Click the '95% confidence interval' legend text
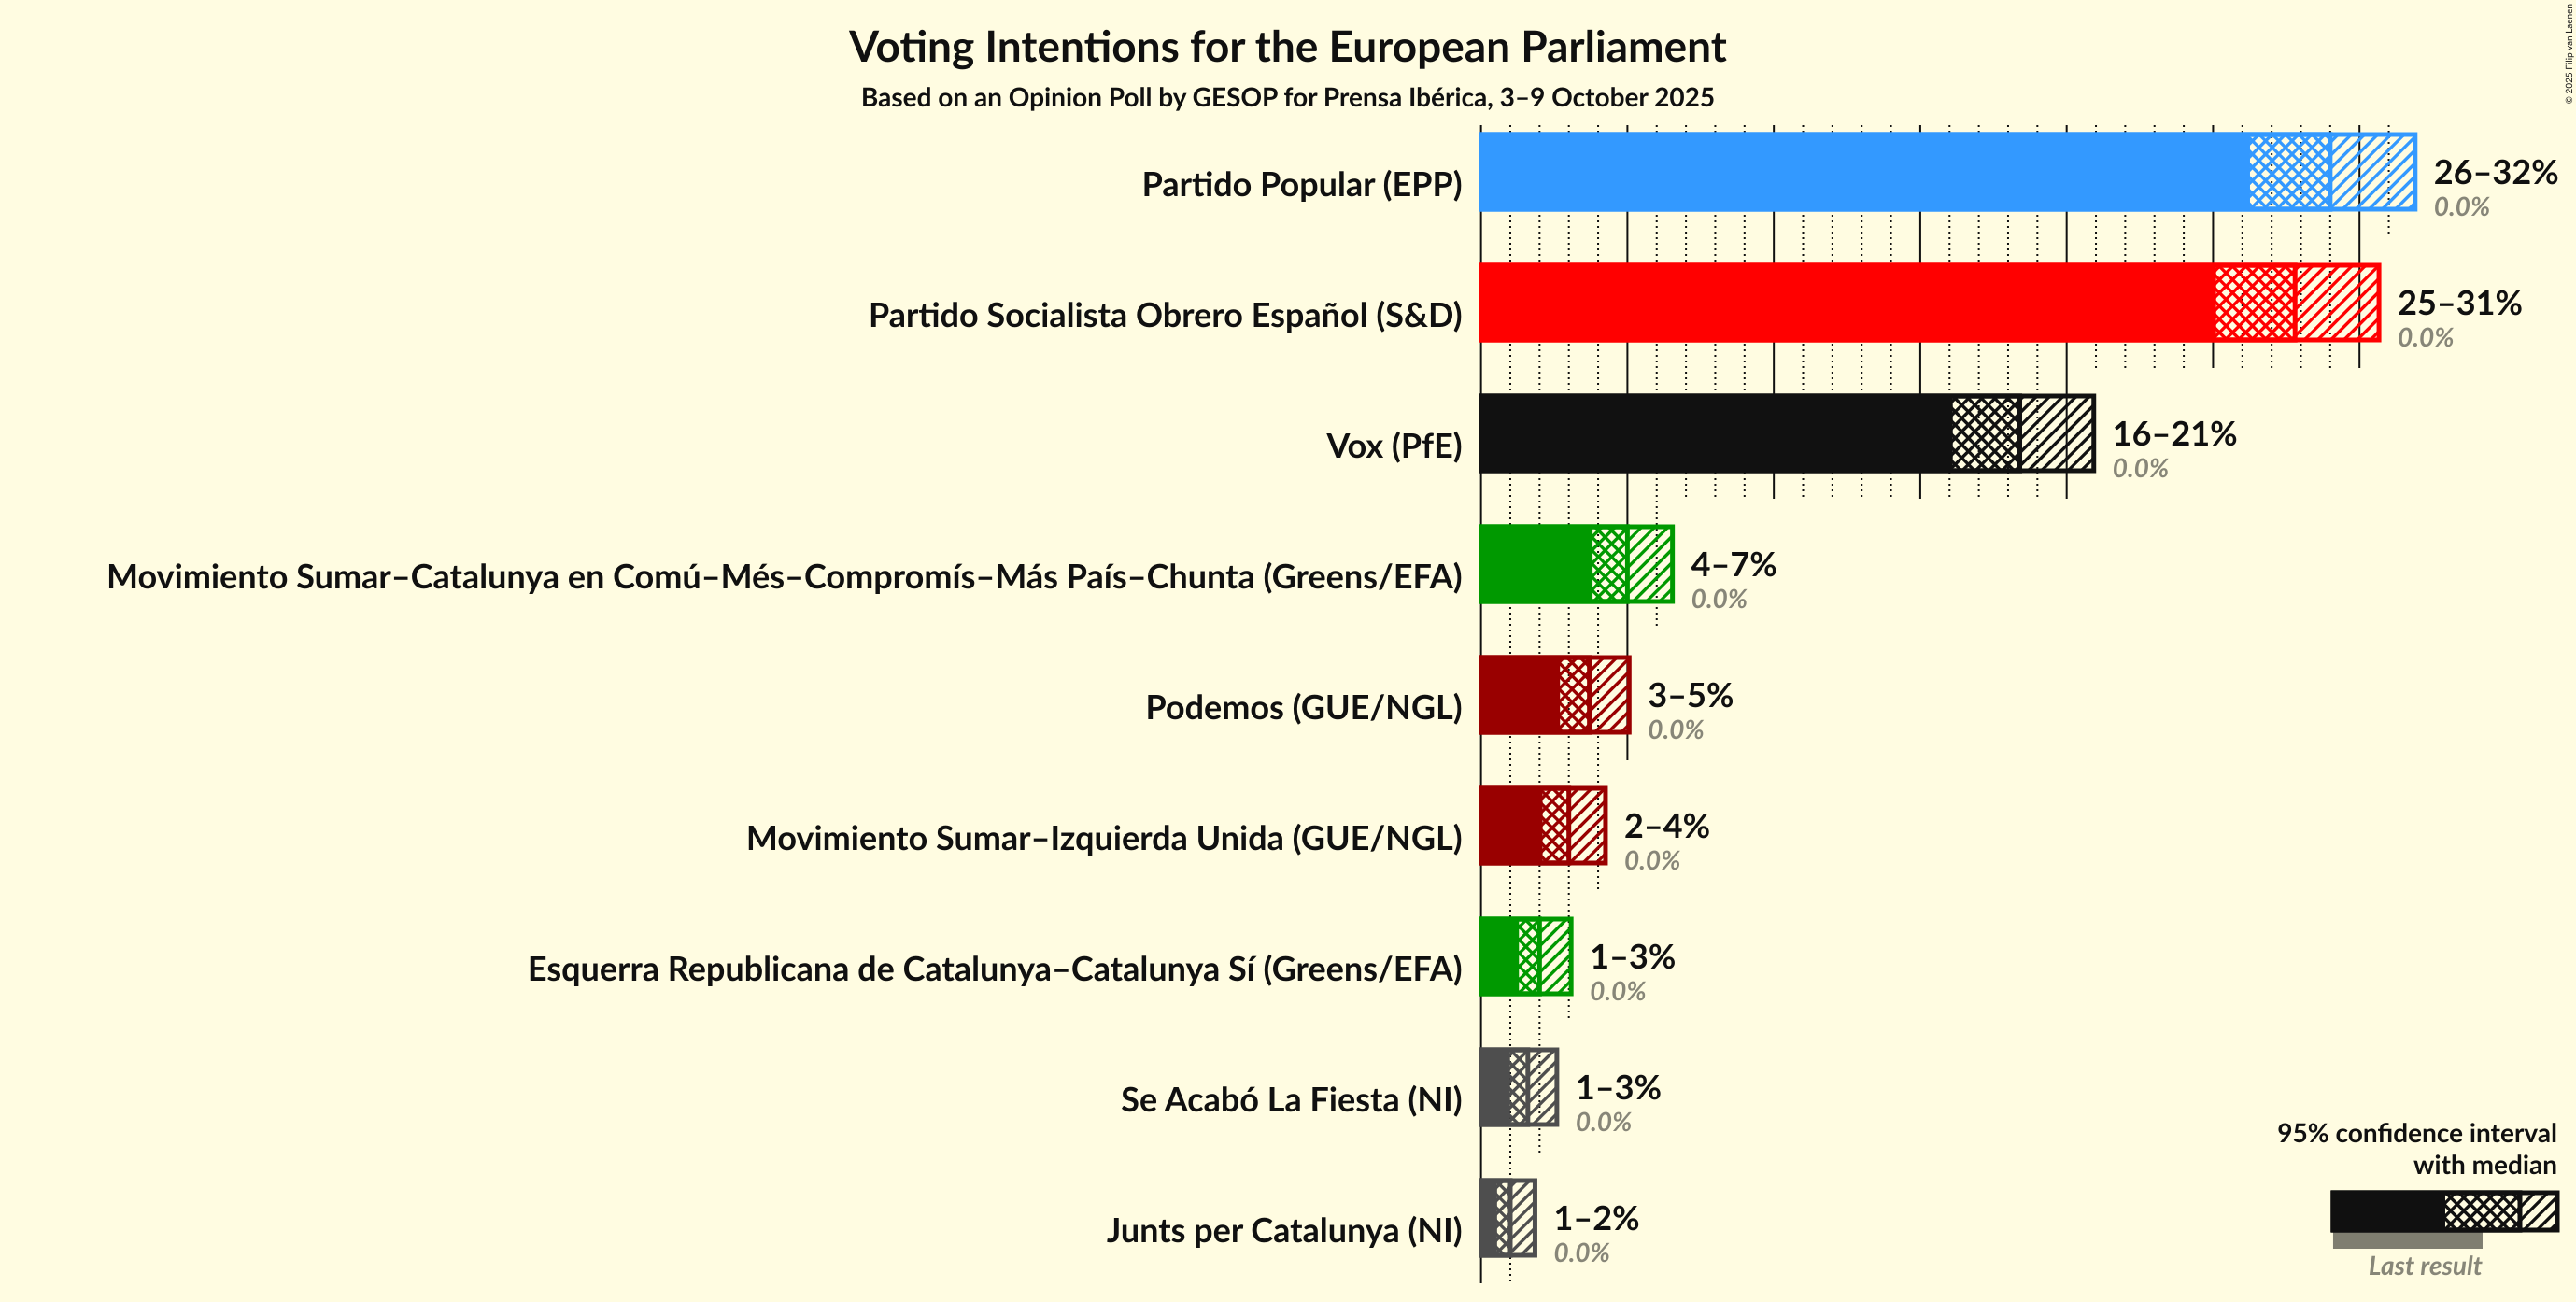Image resolution: width=2576 pixels, height=1302 pixels. (2416, 1133)
